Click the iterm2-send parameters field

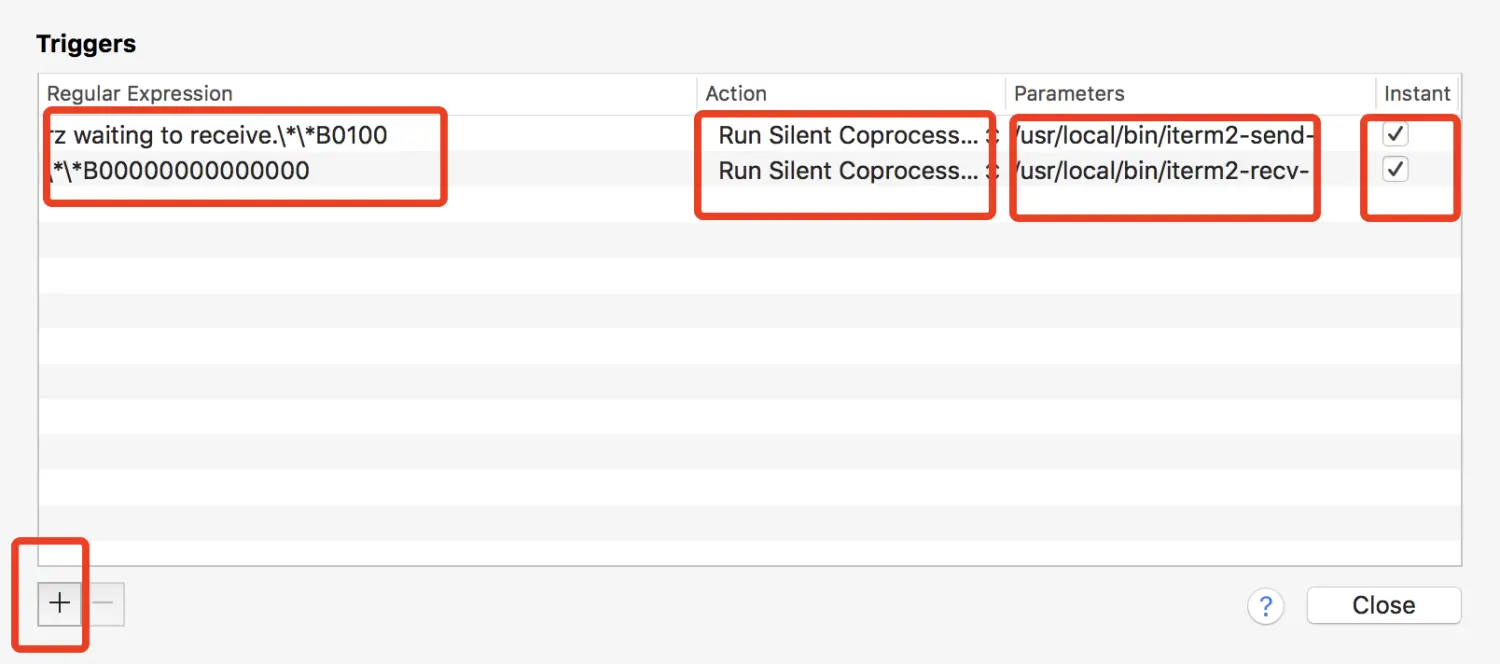[1163, 135]
